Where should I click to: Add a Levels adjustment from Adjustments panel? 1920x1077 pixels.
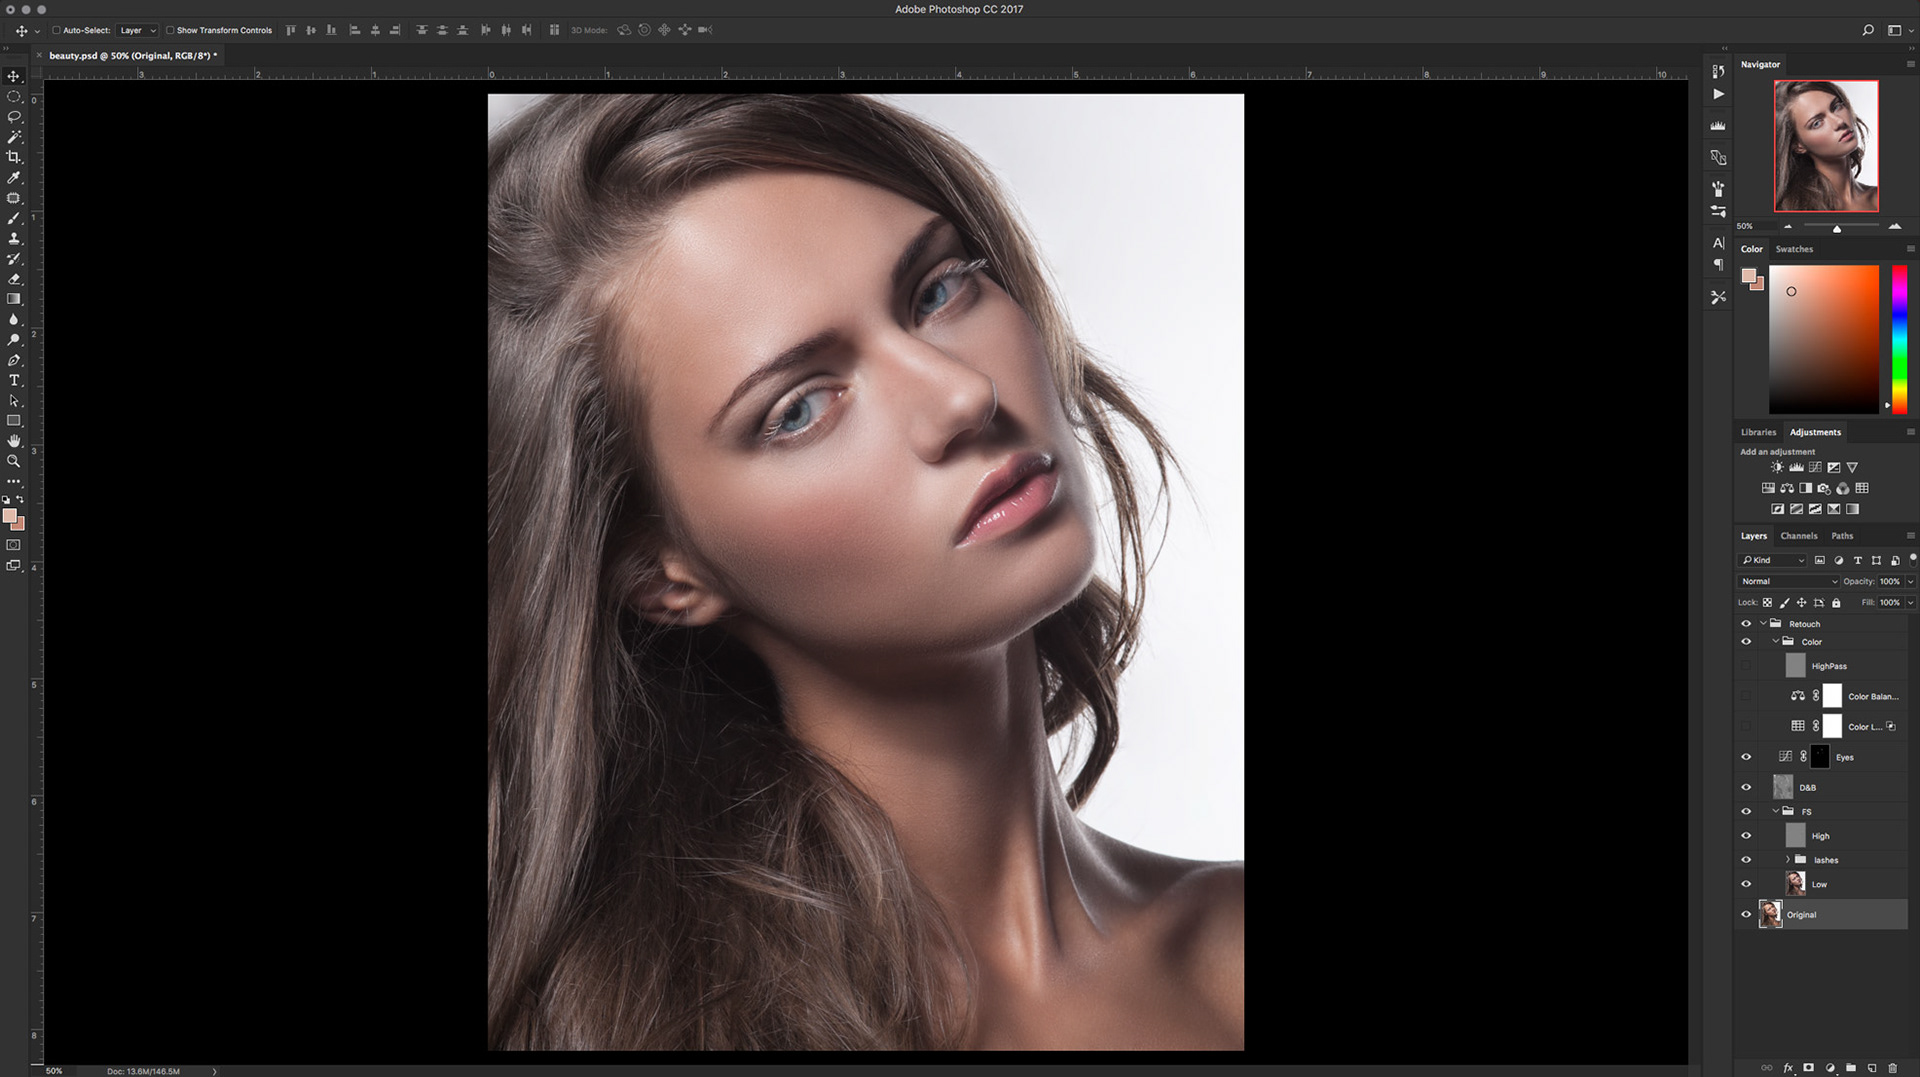[1796, 467]
